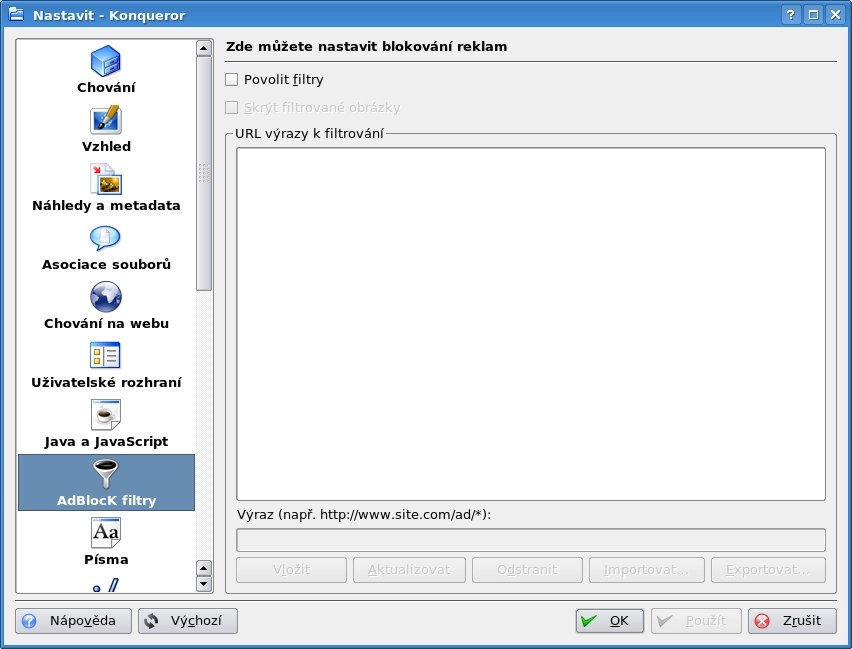Viewport: 852px width, 649px height.
Task: Click the sidebar scrollbar up arrow at top
Action: (204, 48)
